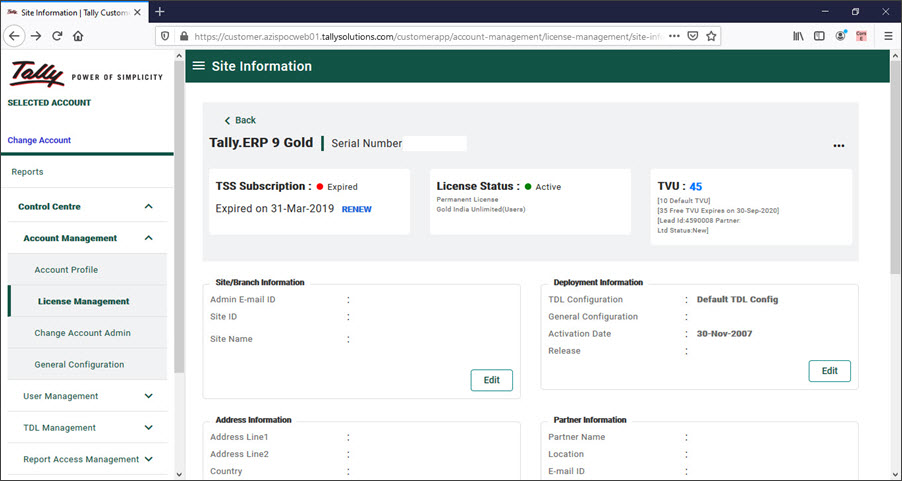Open the Firefox hamburger menu
This screenshot has height=481, width=902.
pos(888,36)
